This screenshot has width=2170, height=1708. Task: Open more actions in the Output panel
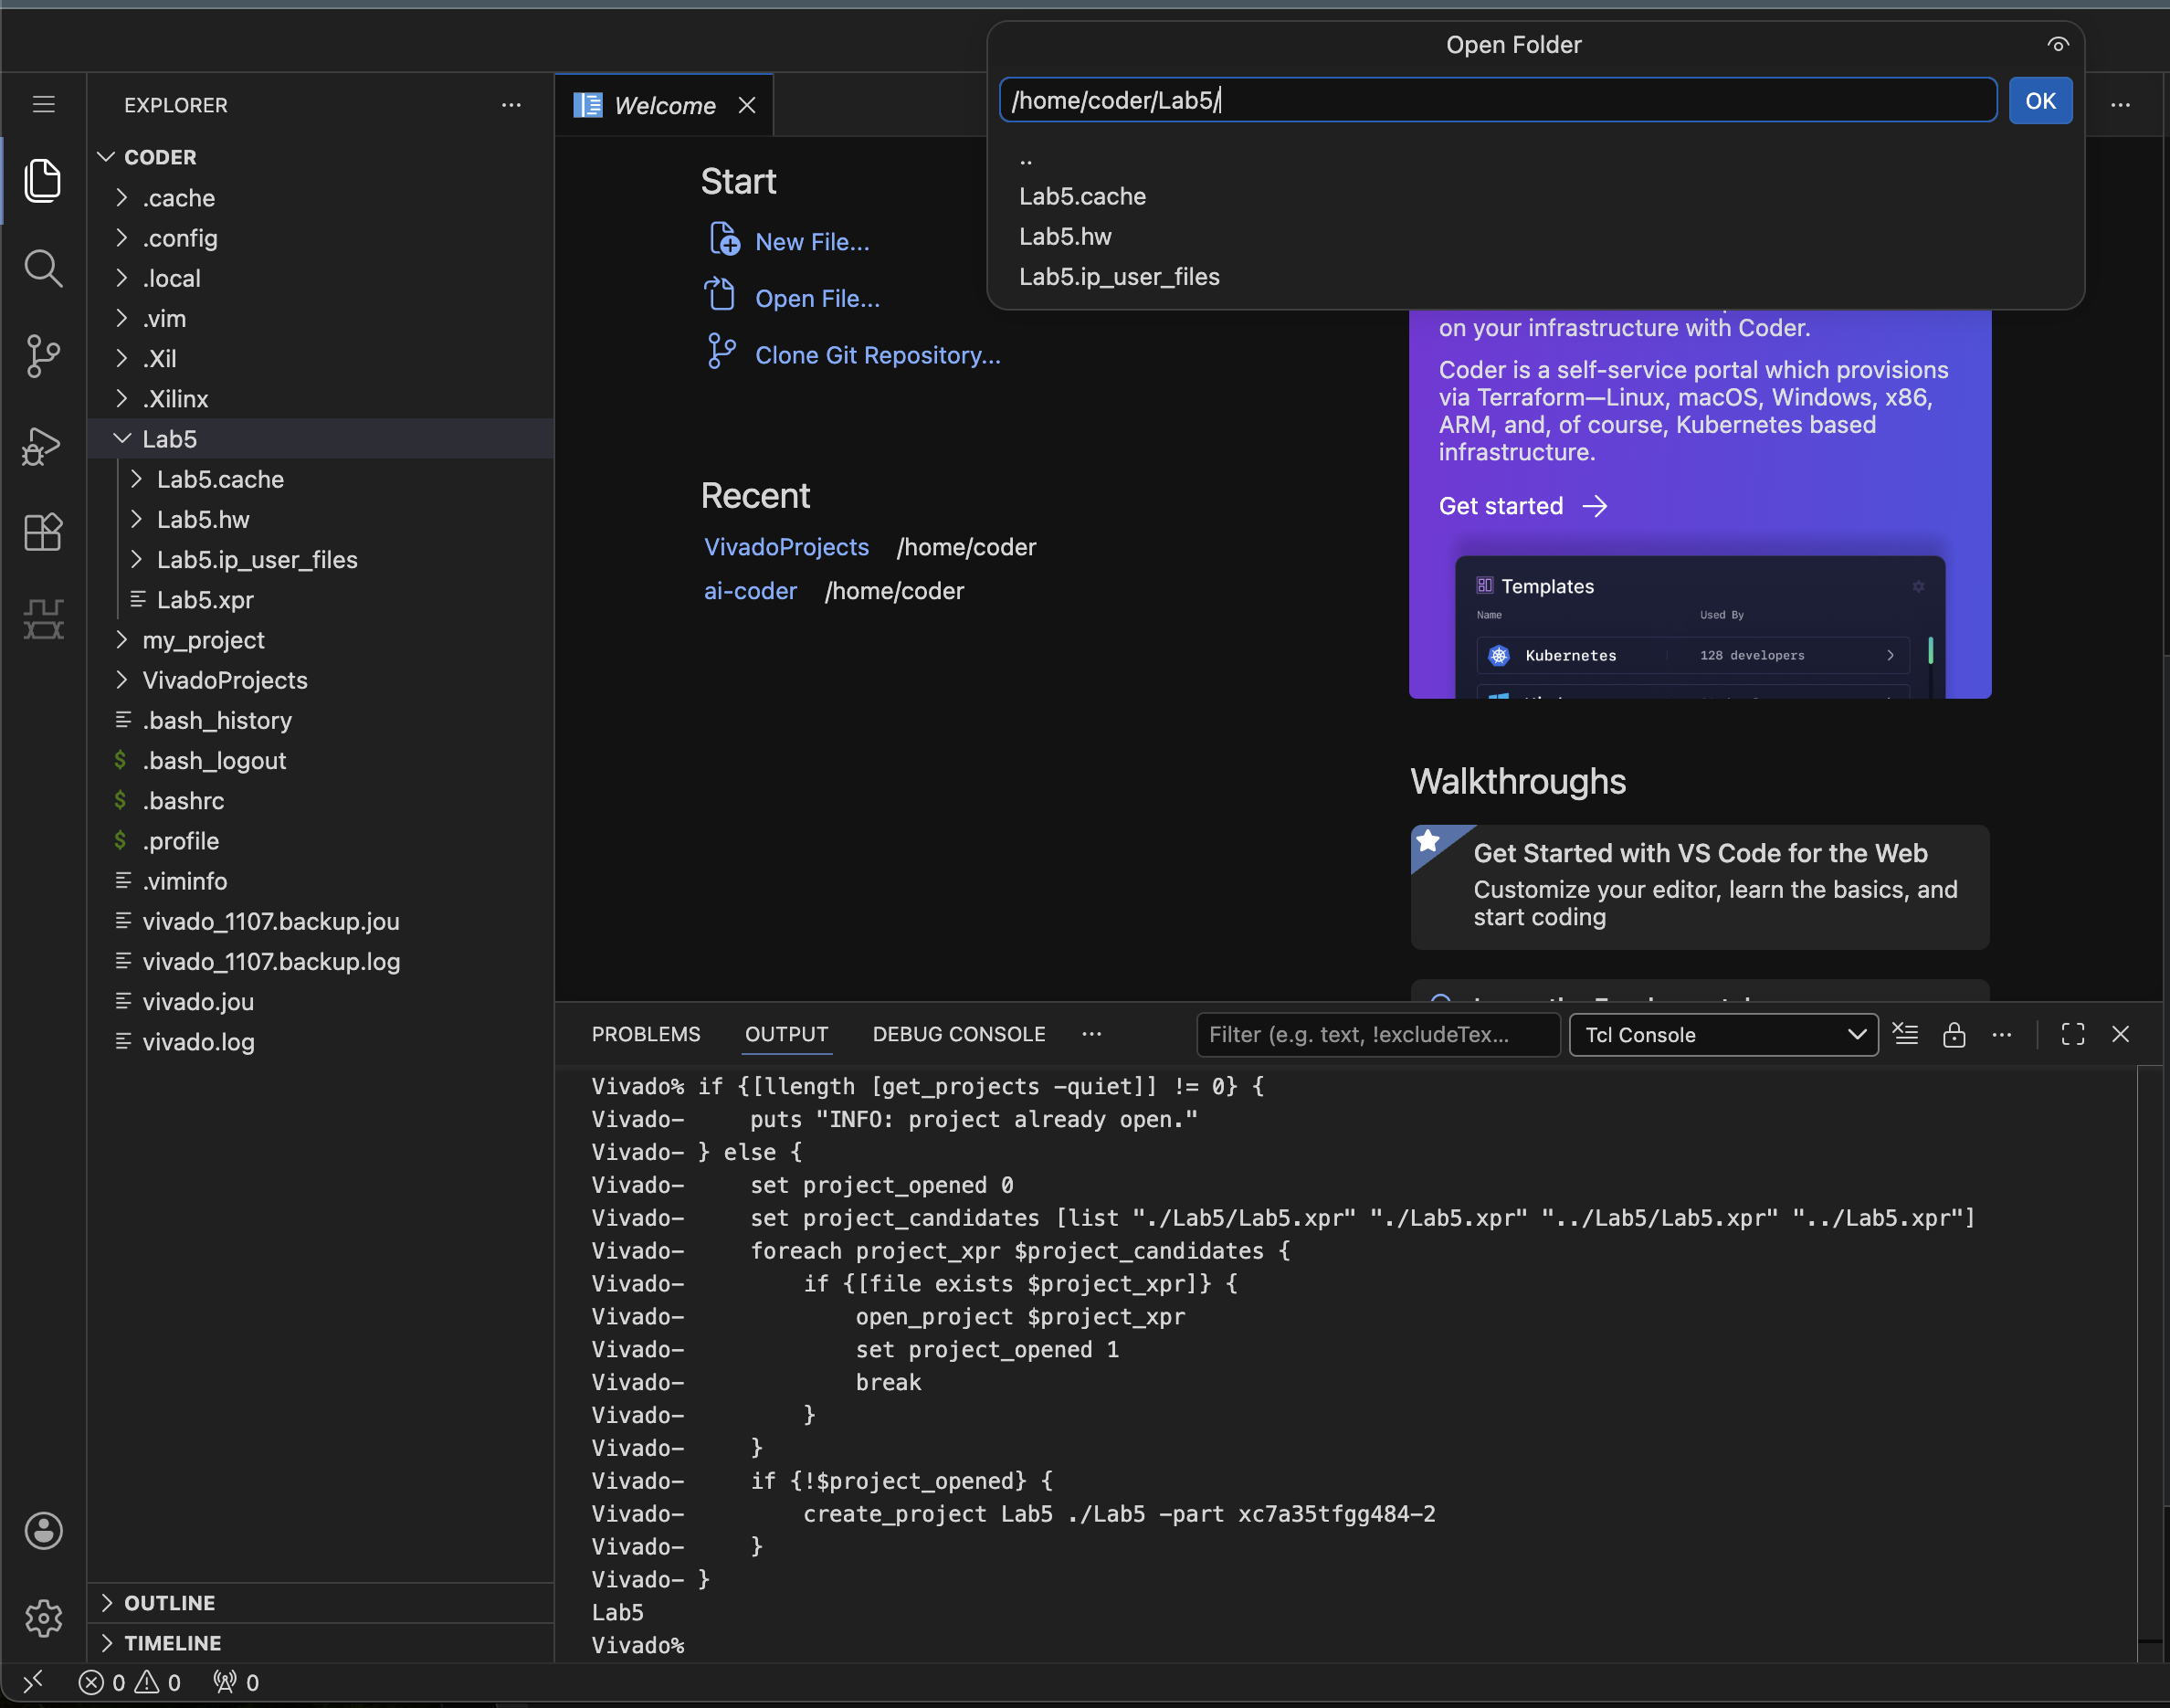point(2002,1034)
